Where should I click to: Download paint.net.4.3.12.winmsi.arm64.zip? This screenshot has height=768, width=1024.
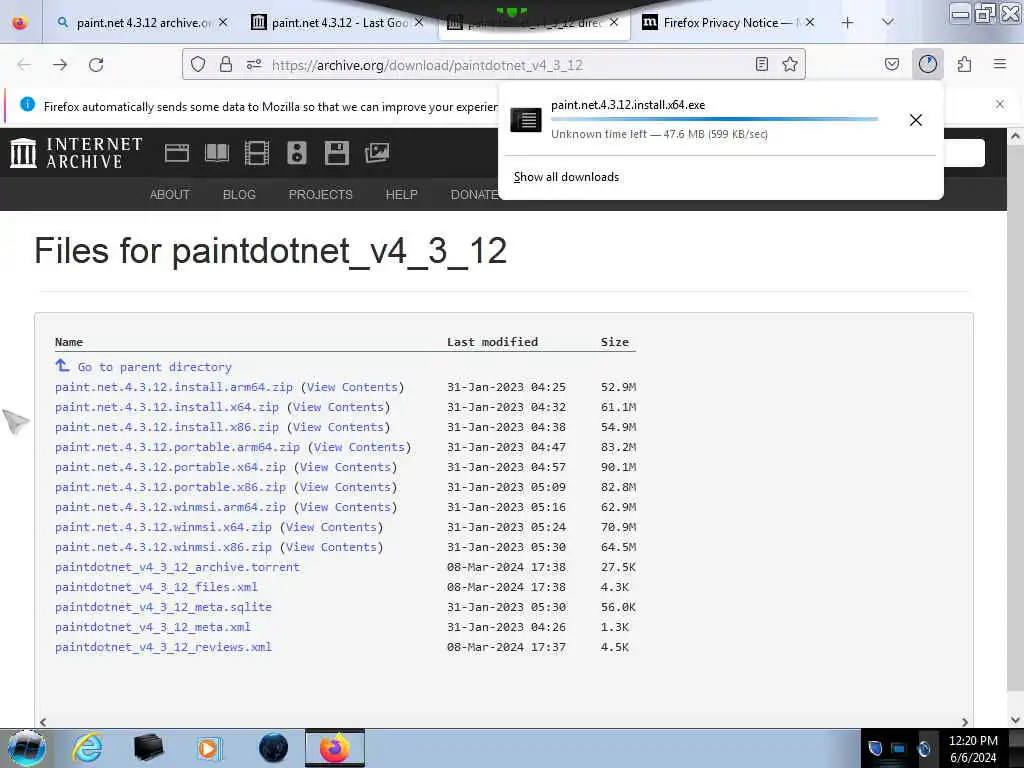pos(170,507)
